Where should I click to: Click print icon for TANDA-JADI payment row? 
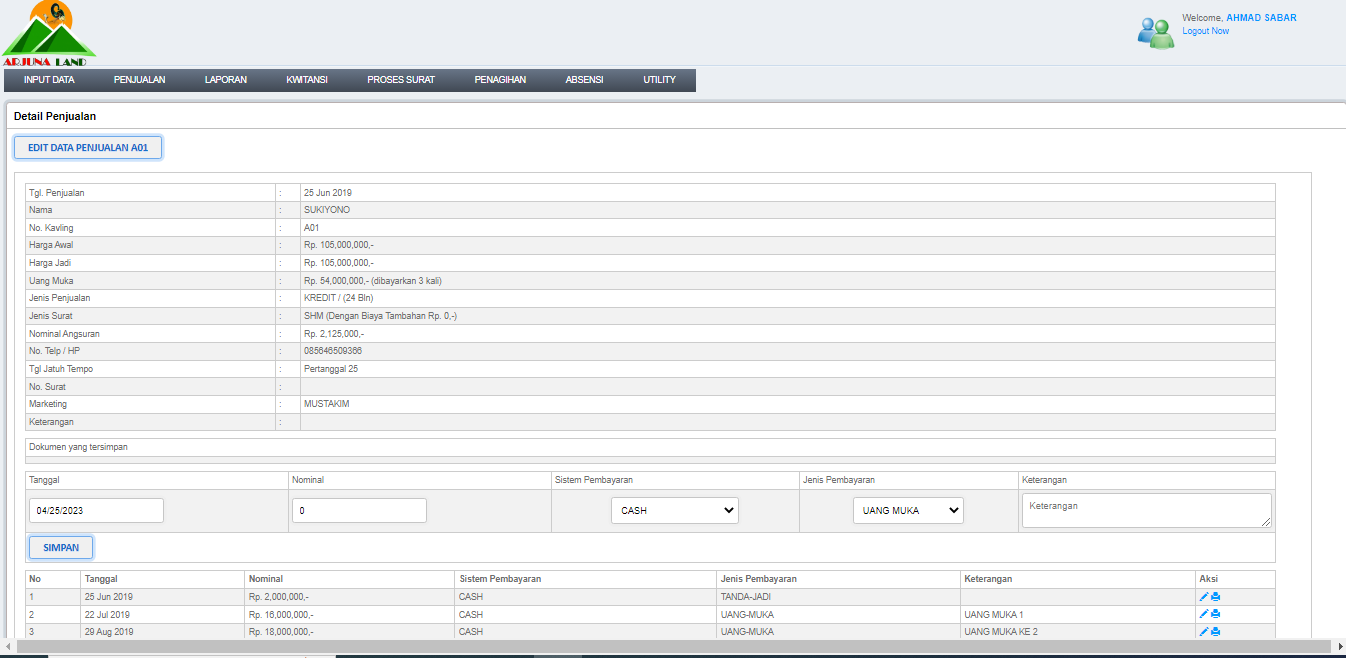[x=1216, y=597]
